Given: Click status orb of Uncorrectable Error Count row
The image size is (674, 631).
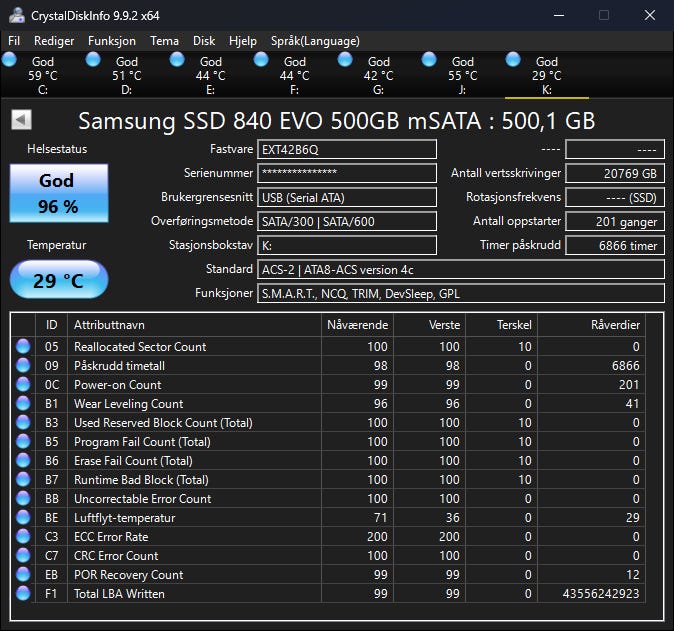Looking at the screenshot, I should point(23,498).
